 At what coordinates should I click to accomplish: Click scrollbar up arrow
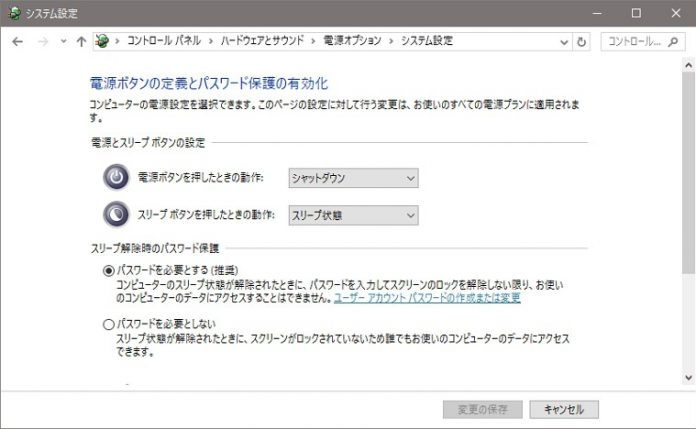tap(688, 65)
